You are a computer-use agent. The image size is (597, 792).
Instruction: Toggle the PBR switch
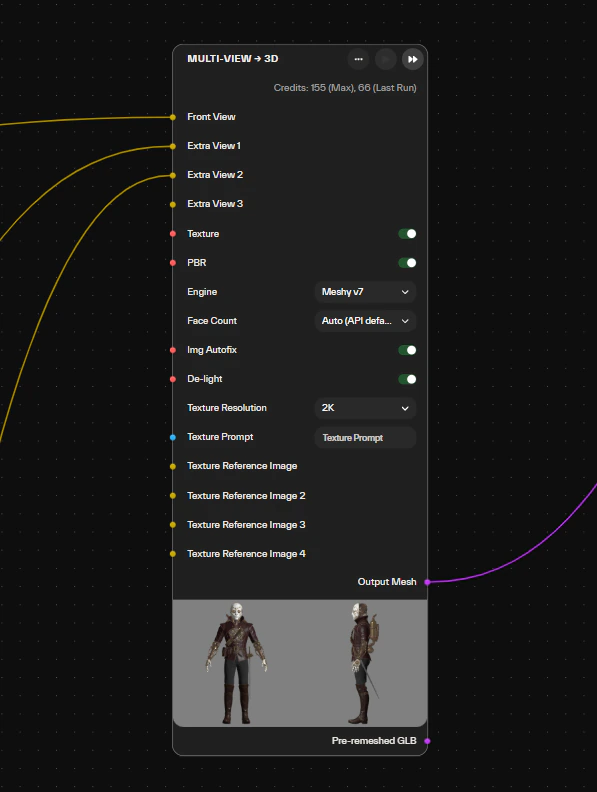coord(407,263)
